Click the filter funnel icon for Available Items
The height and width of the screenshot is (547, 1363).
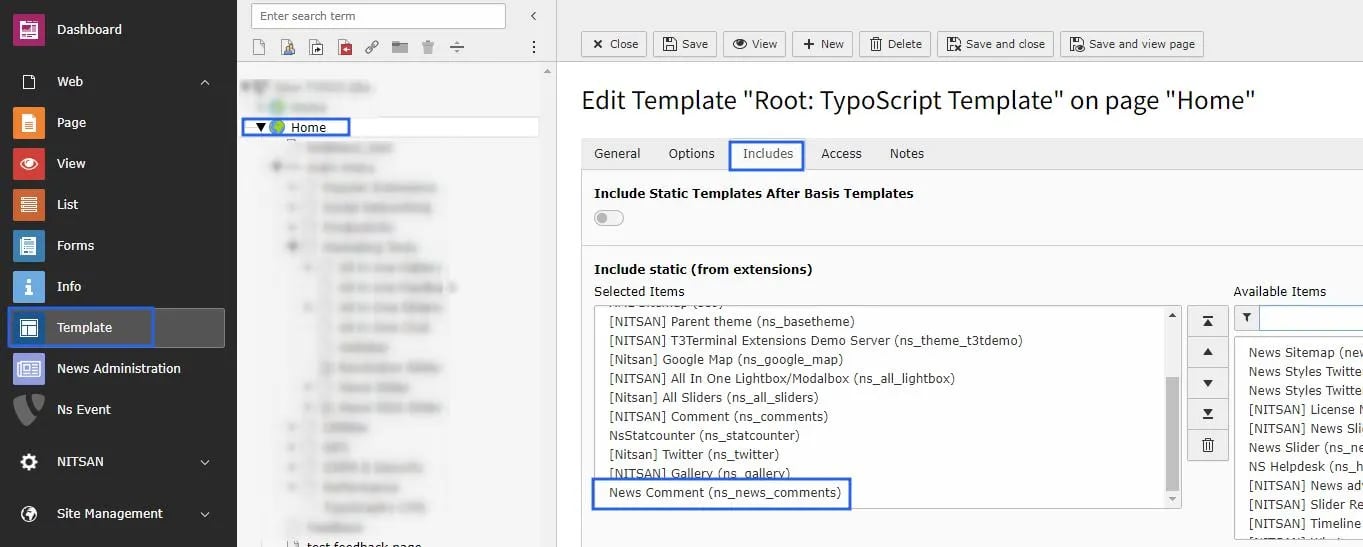[x=1246, y=318]
